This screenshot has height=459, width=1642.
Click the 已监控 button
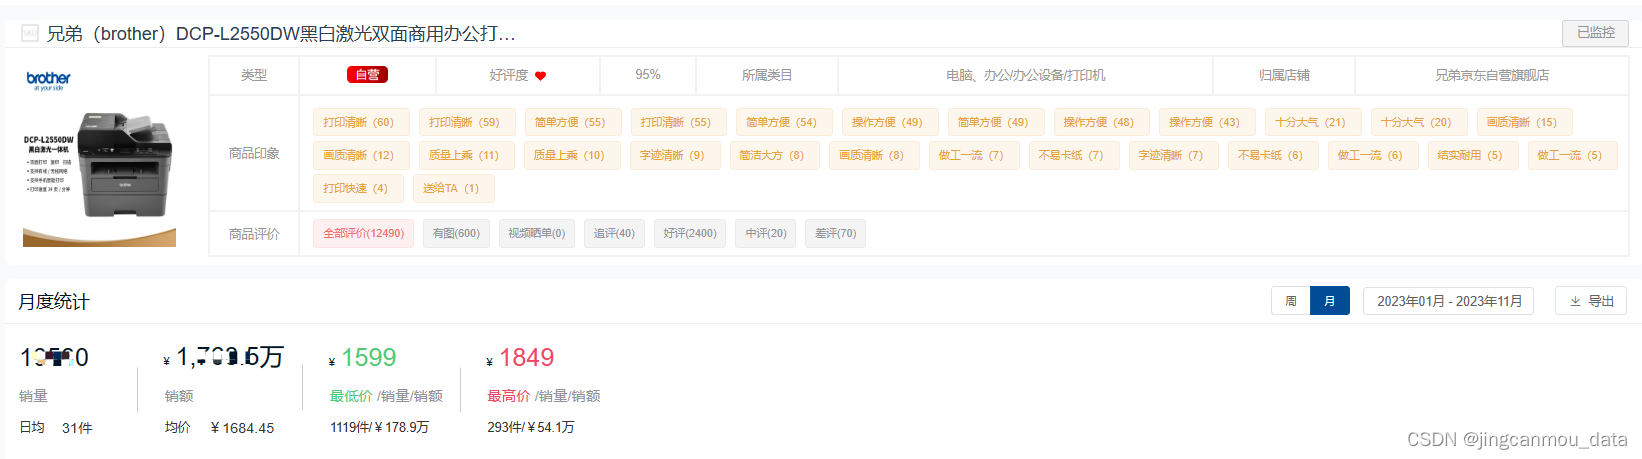[1595, 33]
